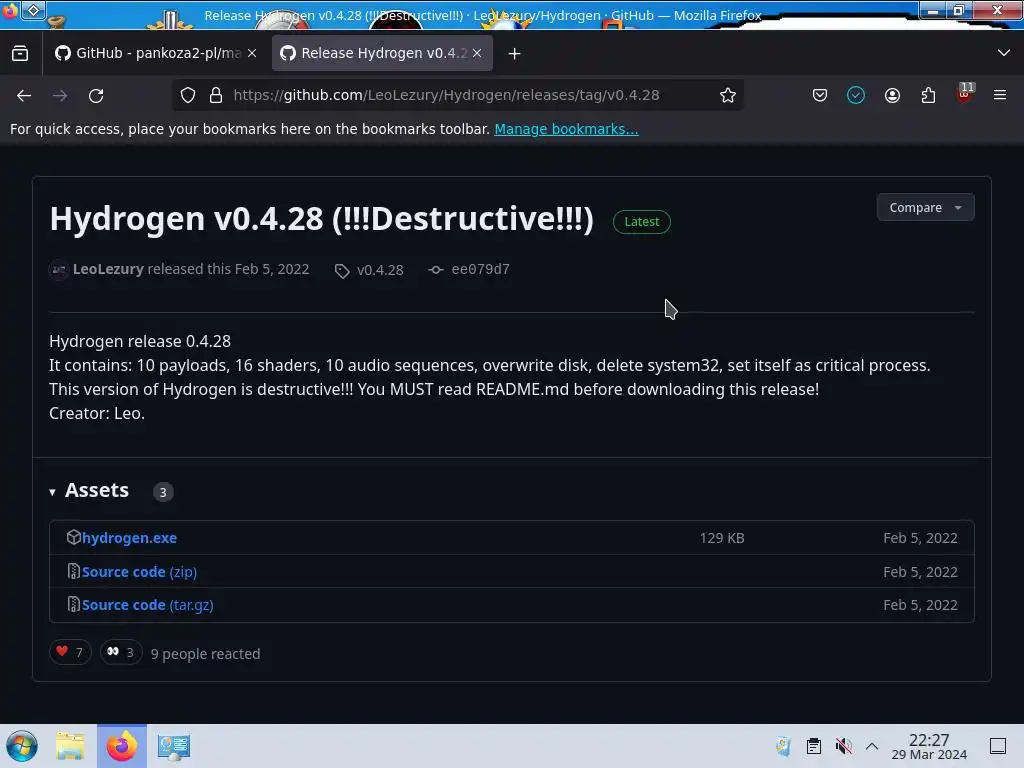
Task: Click the commit icon beside ee079d7
Action: tap(436, 270)
